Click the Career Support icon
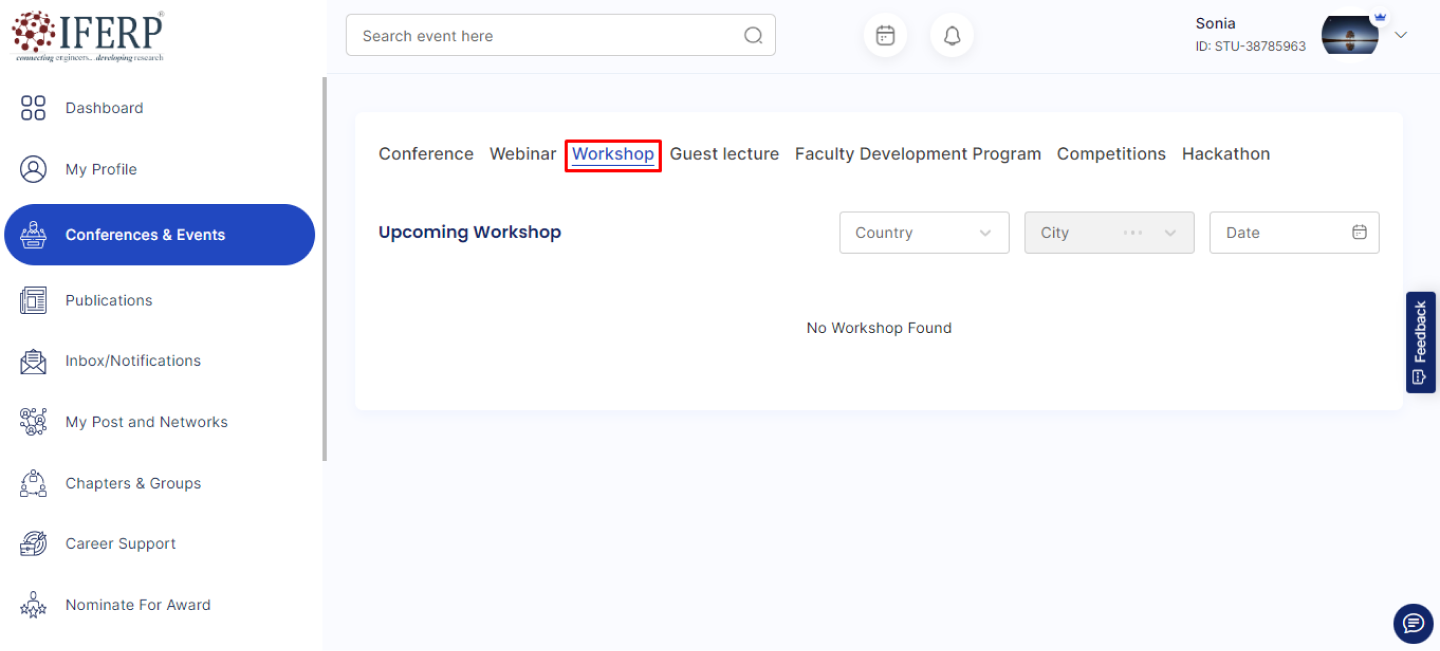This screenshot has width=1440, height=651. 33,544
